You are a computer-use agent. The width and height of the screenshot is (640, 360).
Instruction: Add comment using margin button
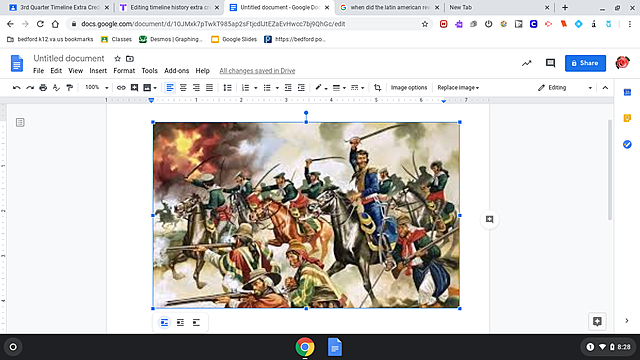[x=489, y=220]
